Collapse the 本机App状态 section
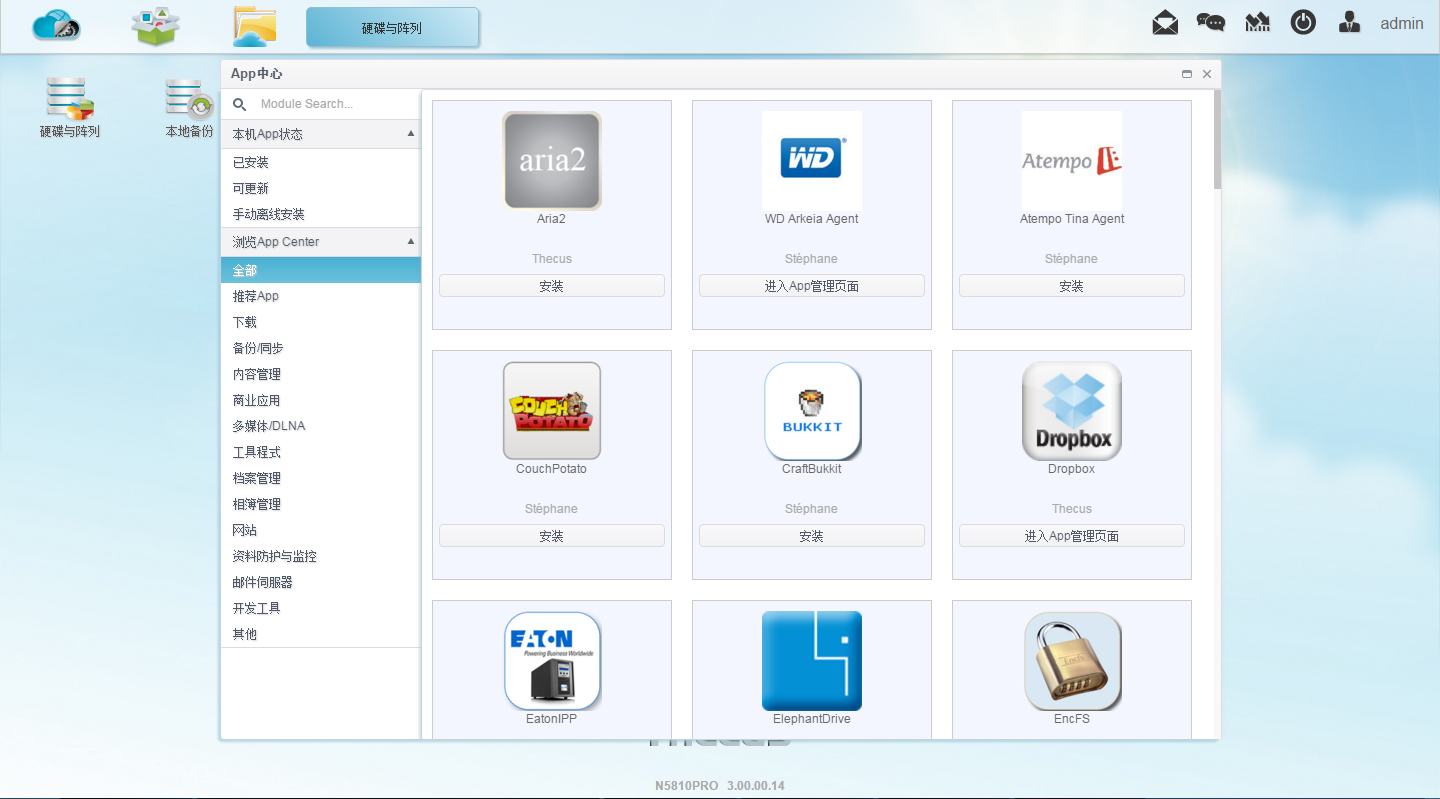 coord(410,134)
